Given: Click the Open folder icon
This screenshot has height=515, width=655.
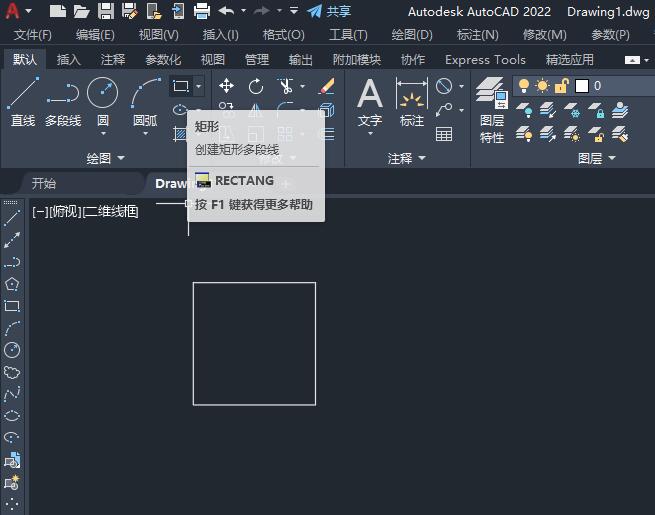Looking at the screenshot, I should click(x=81, y=11).
